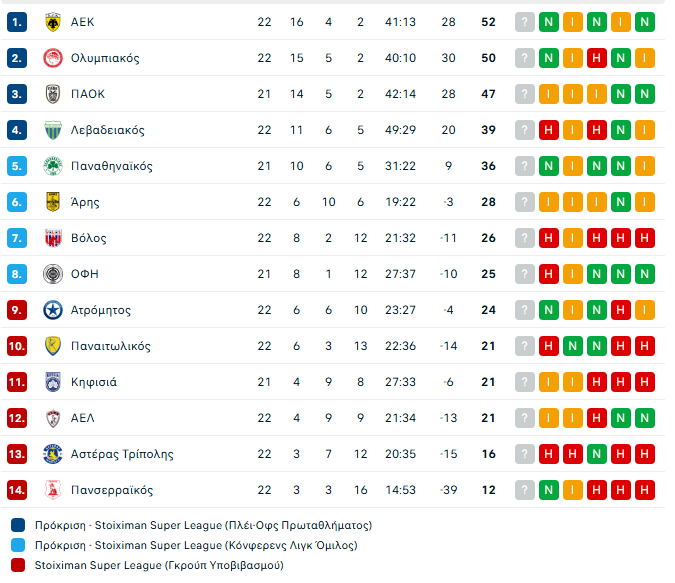Screen dimensions: 675x583
Task: Click the AEK team crest icon
Action: [53, 22]
